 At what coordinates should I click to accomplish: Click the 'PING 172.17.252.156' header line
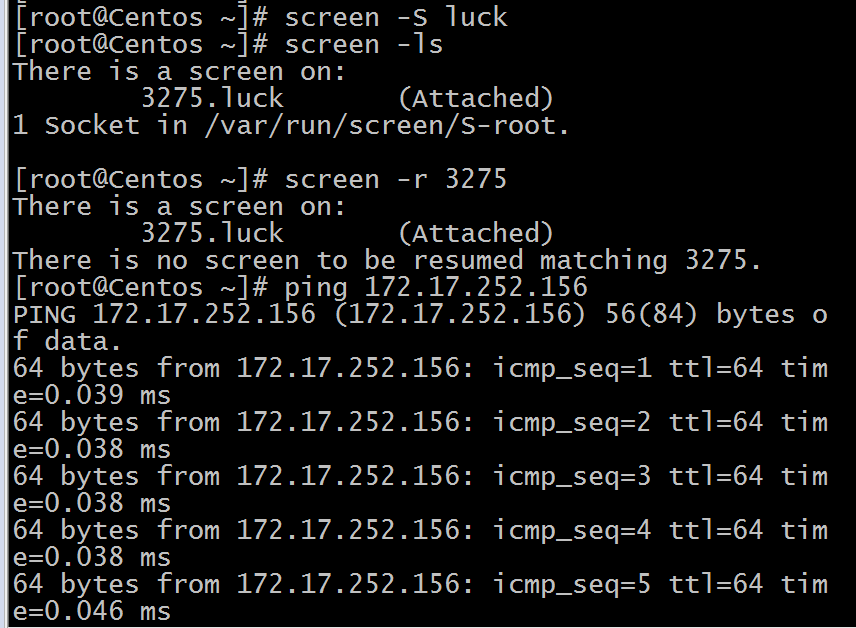point(165,315)
